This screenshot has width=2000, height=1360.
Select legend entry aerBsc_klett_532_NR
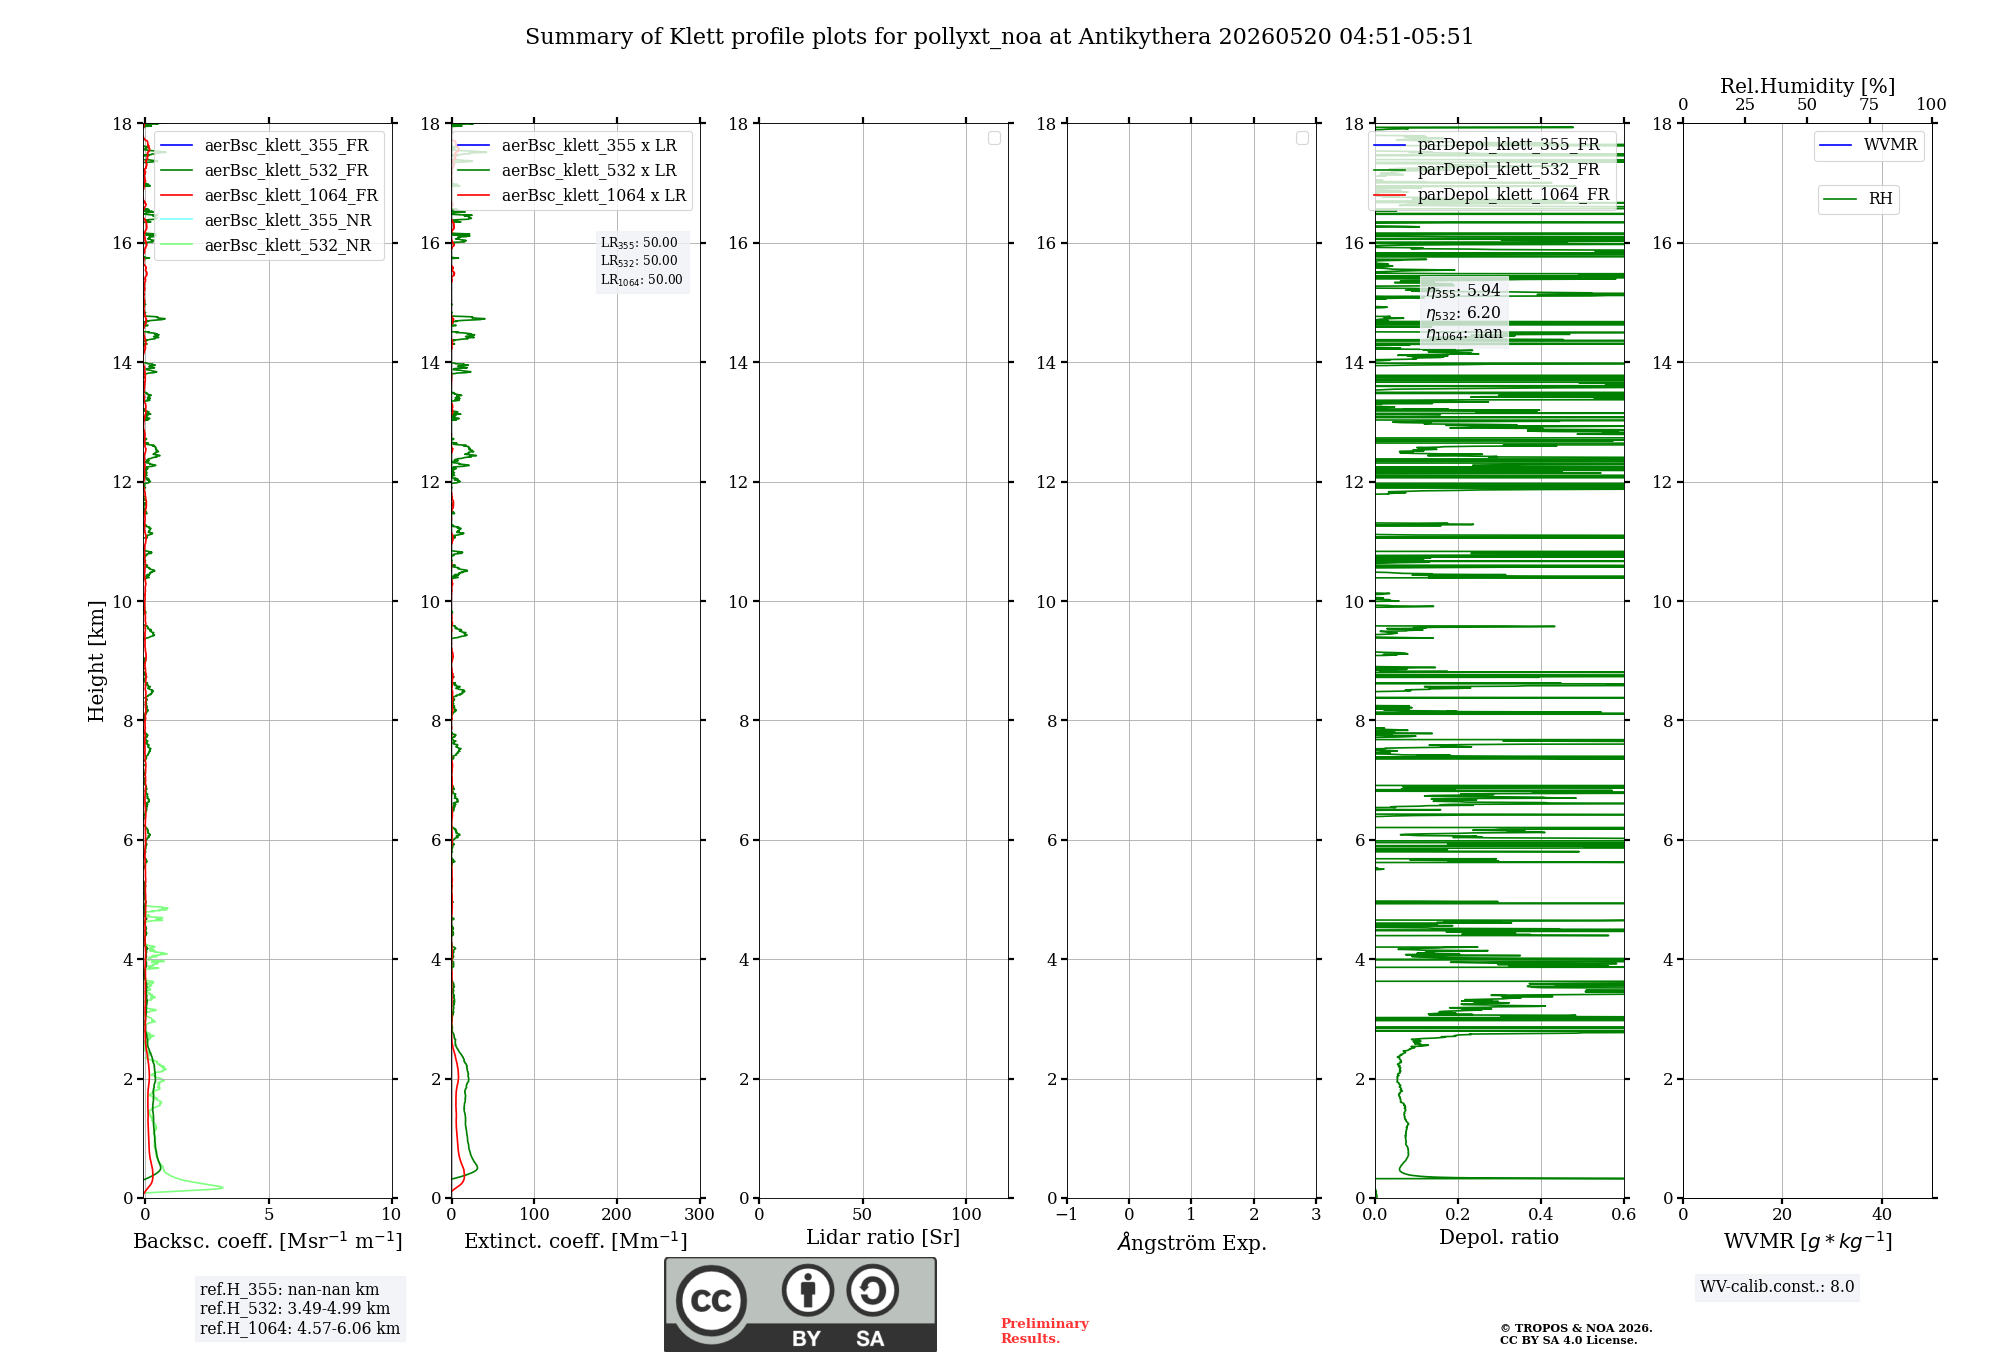tap(267, 245)
